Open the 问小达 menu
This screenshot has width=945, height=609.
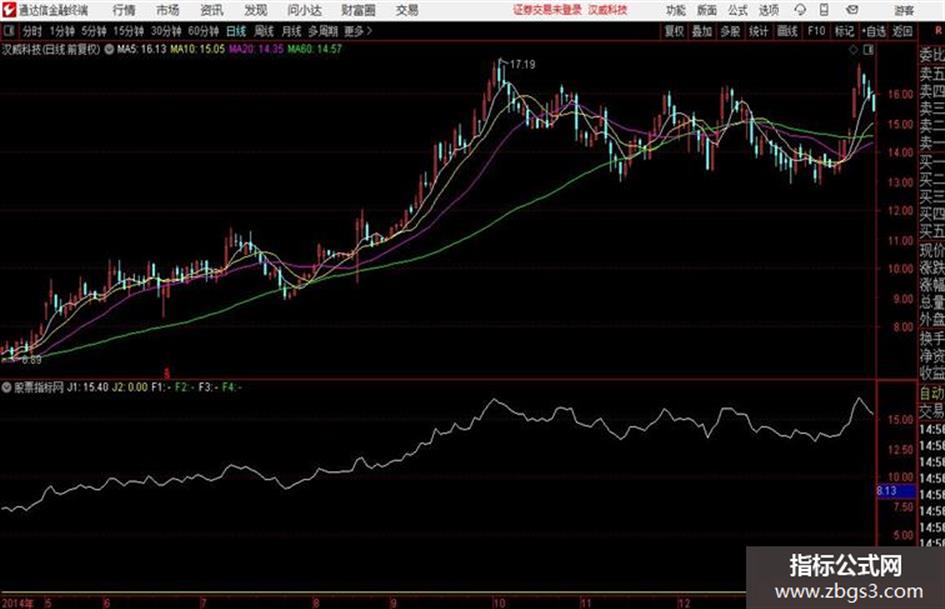(304, 10)
